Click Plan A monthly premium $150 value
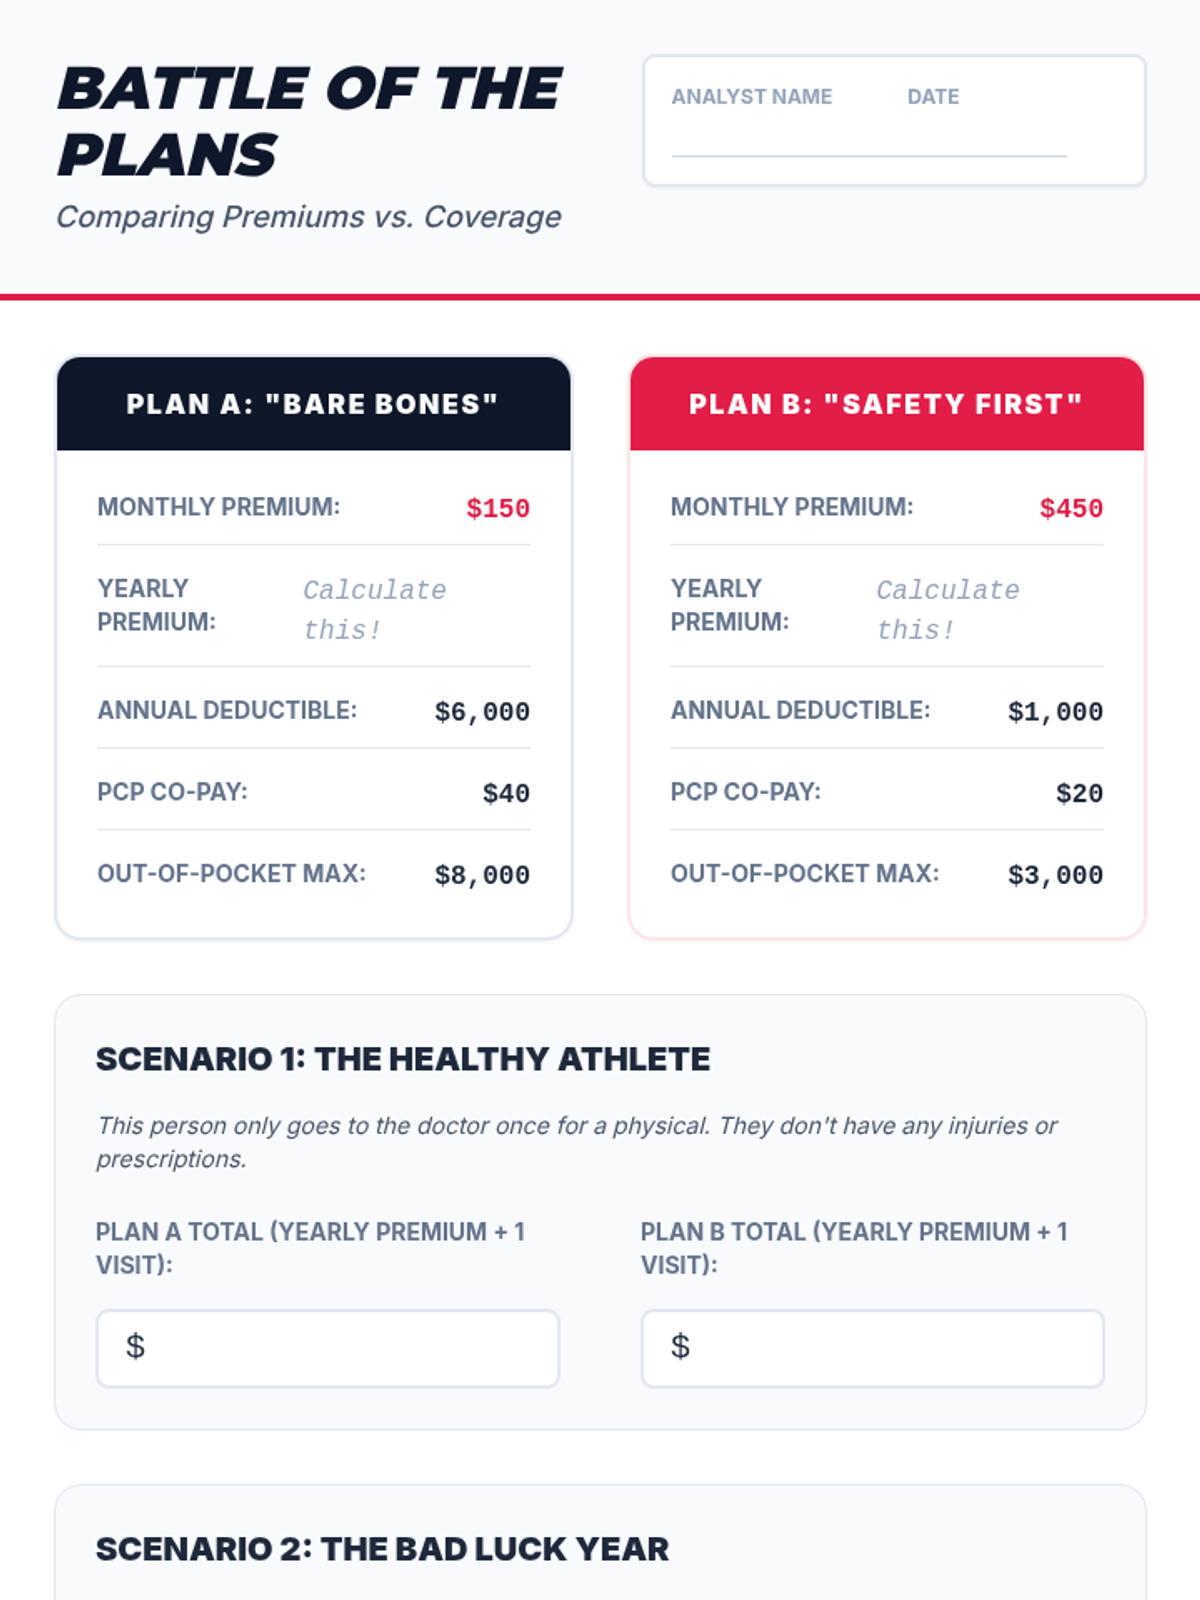The width and height of the screenshot is (1200, 1600). point(498,508)
